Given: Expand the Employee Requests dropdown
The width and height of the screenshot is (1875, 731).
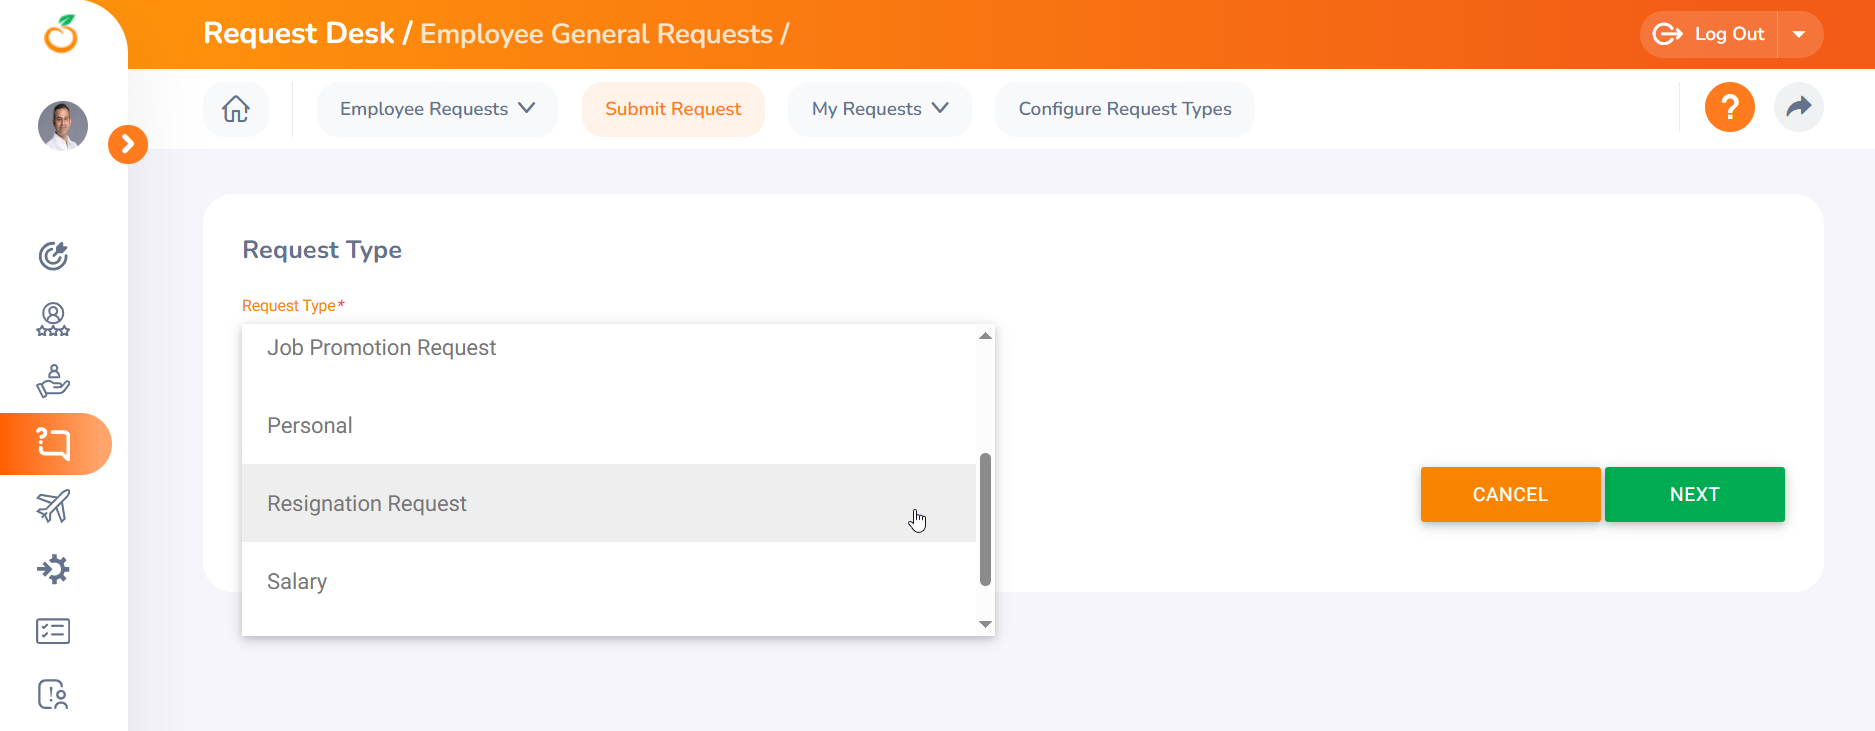Looking at the screenshot, I should [x=437, y=109].
